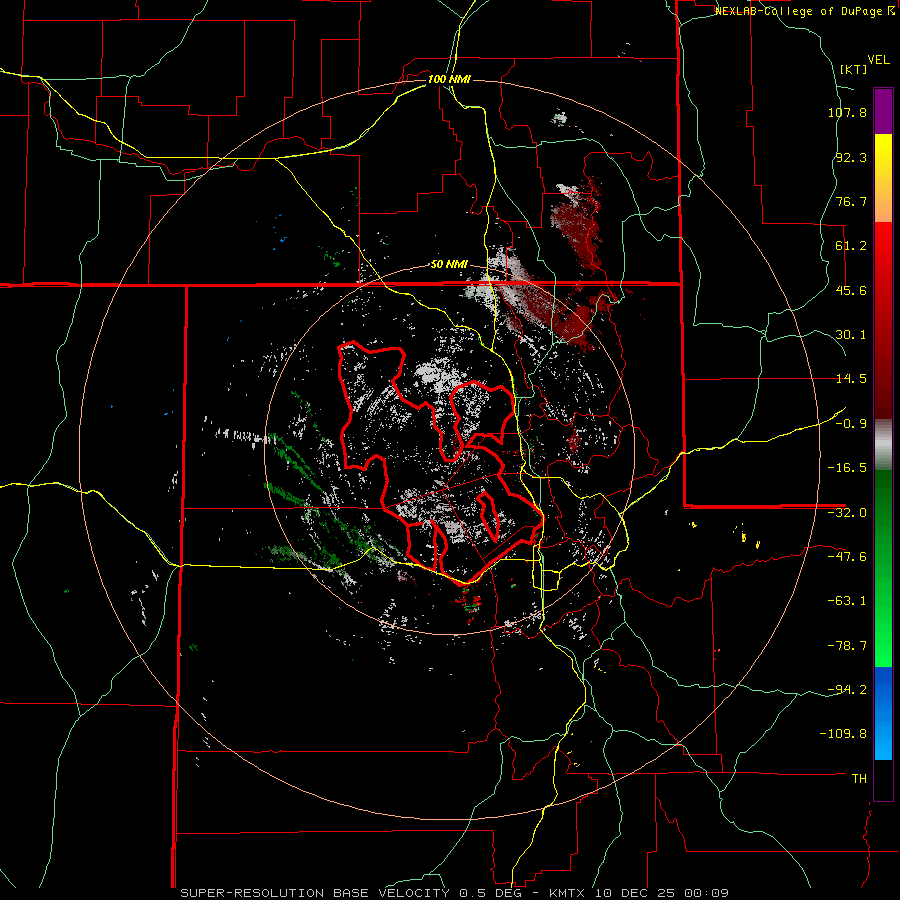Click the gray band near zero velocity

tap(883, 444)
